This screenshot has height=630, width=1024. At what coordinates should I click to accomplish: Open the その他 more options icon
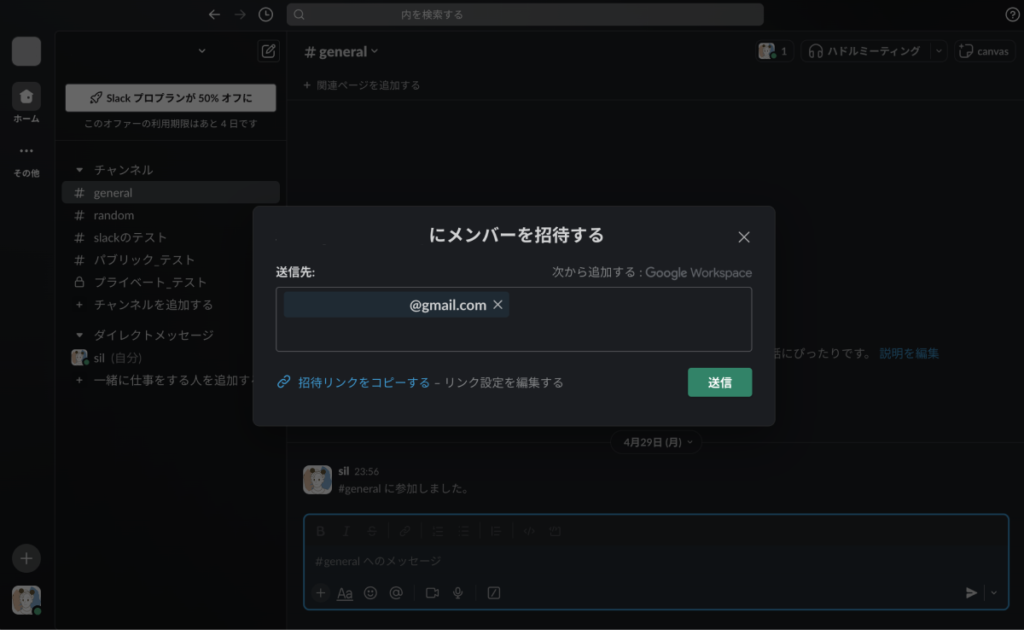26,152
